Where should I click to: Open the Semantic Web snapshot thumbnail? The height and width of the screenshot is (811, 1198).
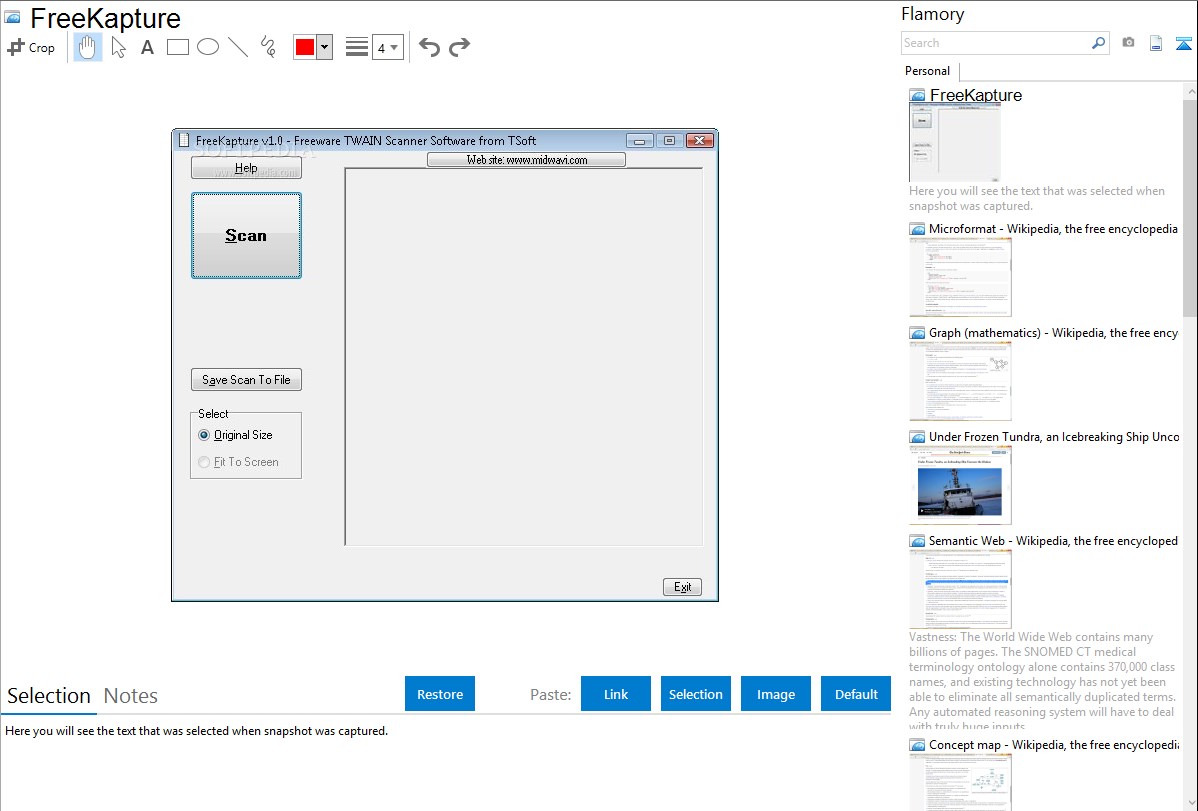[x=960, y=589]
